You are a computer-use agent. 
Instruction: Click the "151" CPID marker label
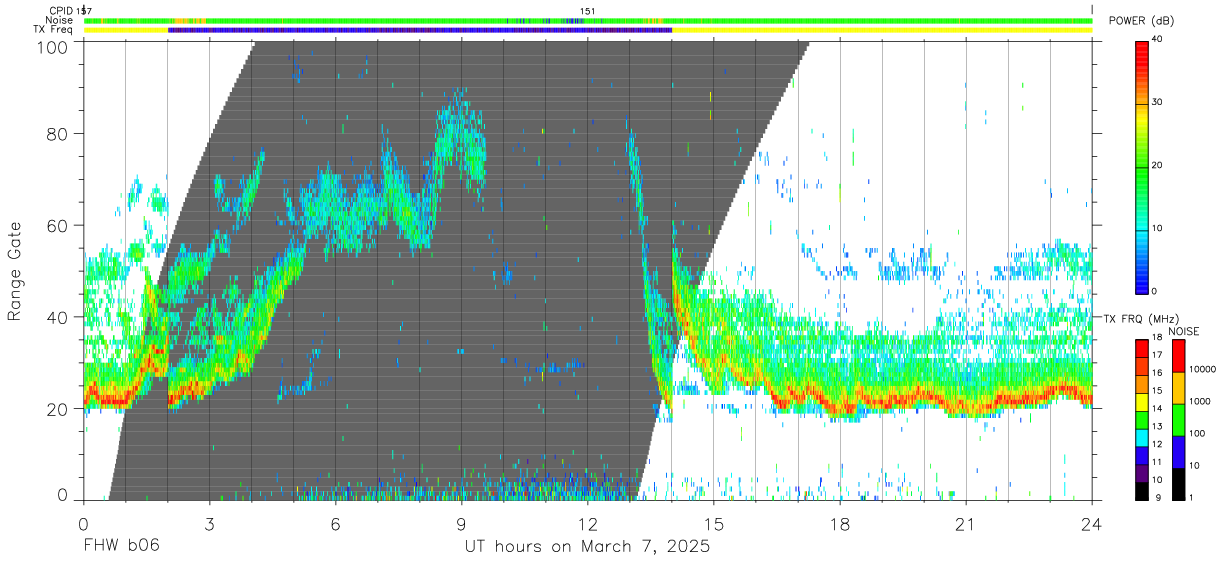[x=588, y=11]
